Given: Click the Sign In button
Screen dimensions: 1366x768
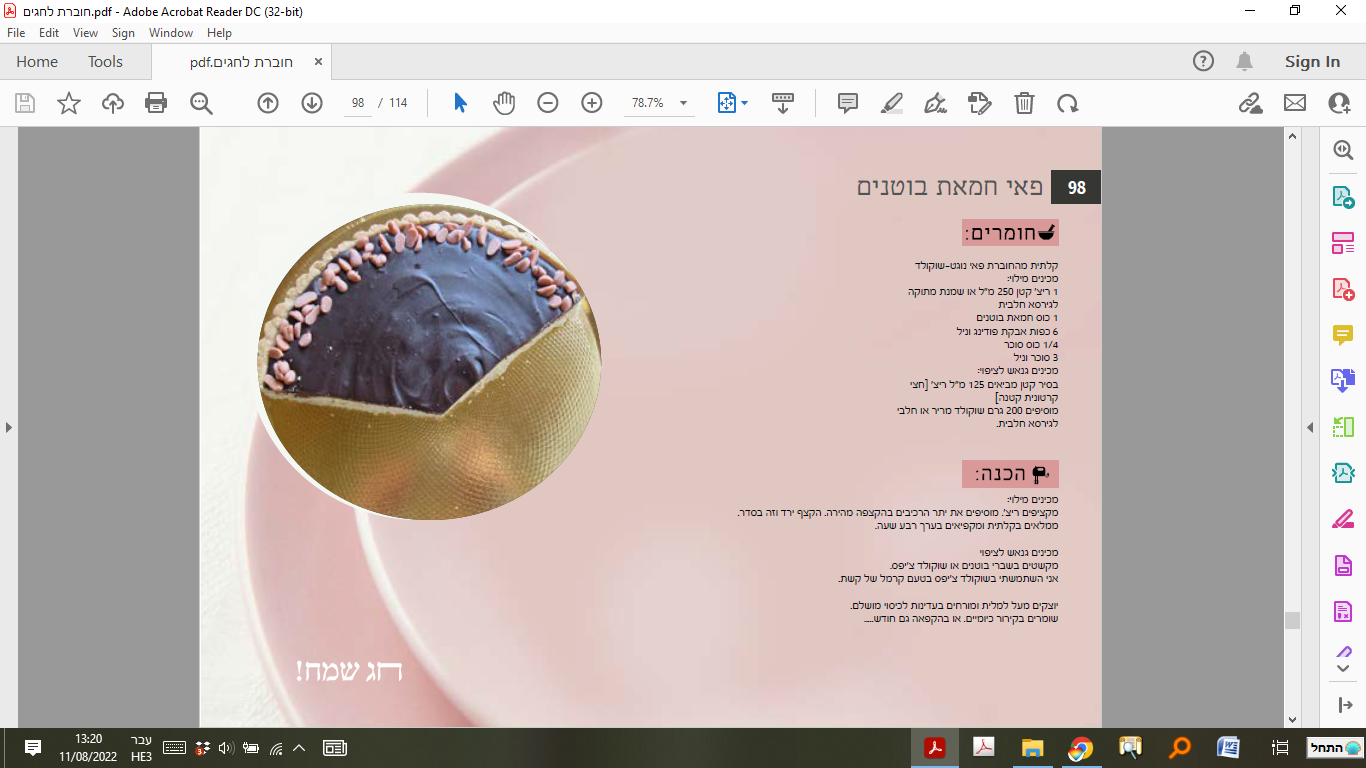Looking at the screenshot, I should 1312,62.
